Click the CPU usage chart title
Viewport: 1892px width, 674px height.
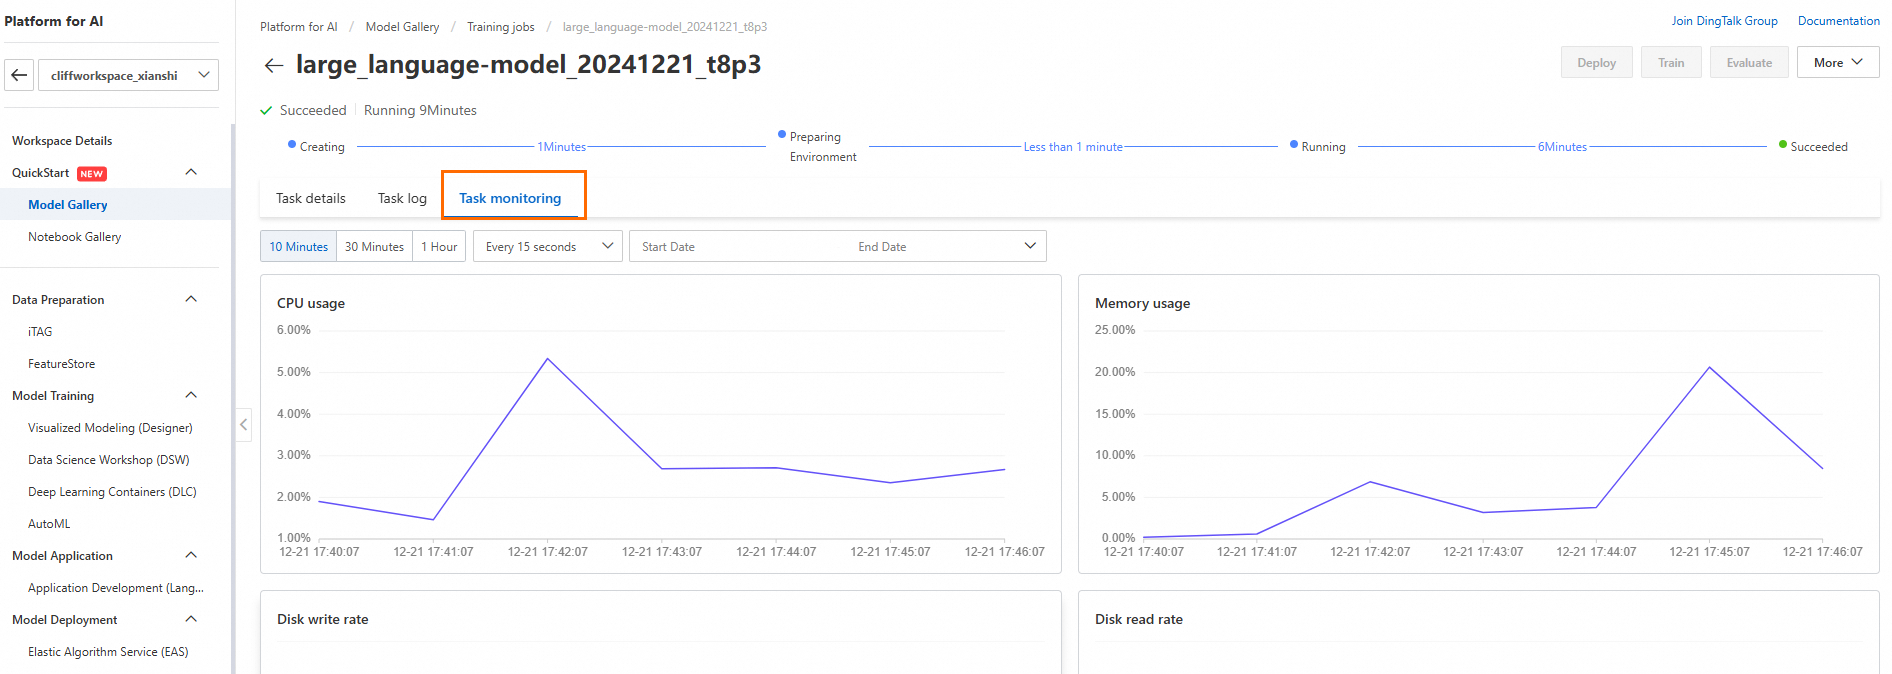tap(311, 303)
